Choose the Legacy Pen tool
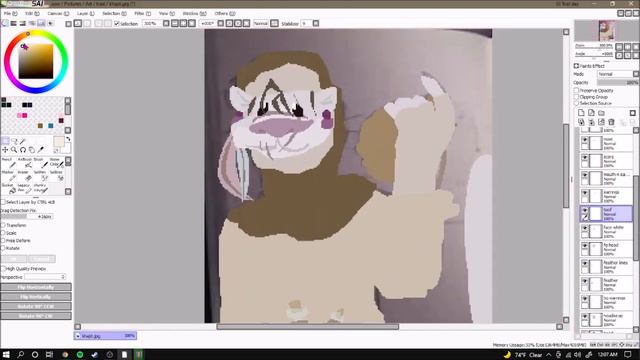The width and height of the screenshot is (640, 360). [x=24, y=188]
